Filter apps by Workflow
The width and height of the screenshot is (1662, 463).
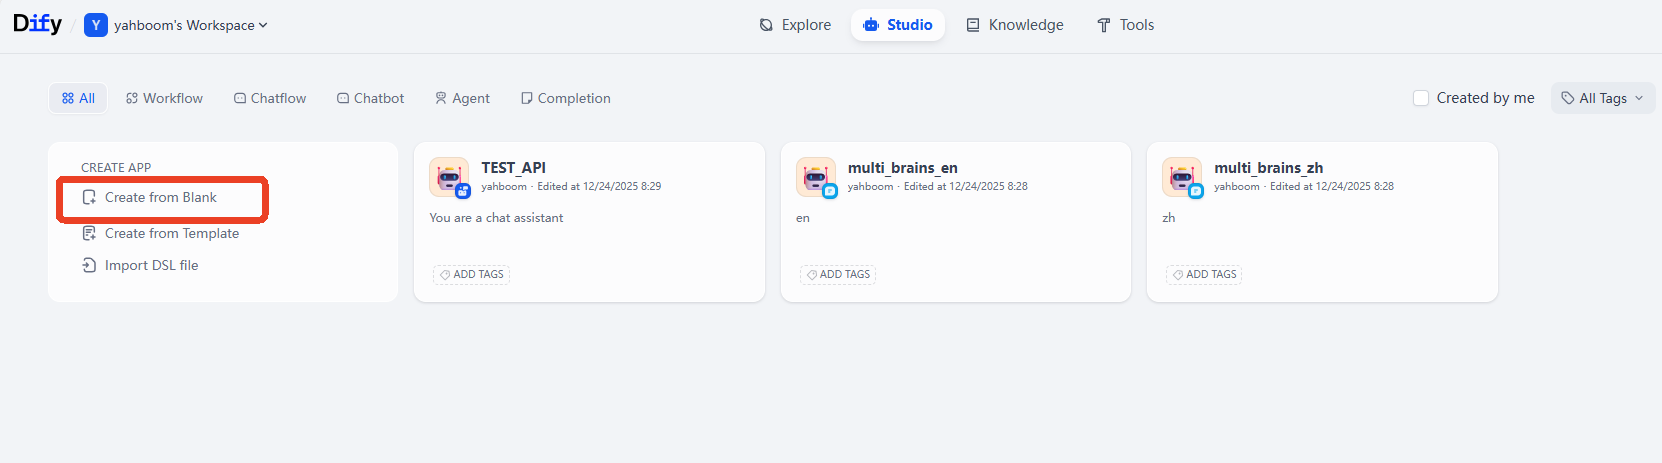pyautogui.click(x=164, y=98)
